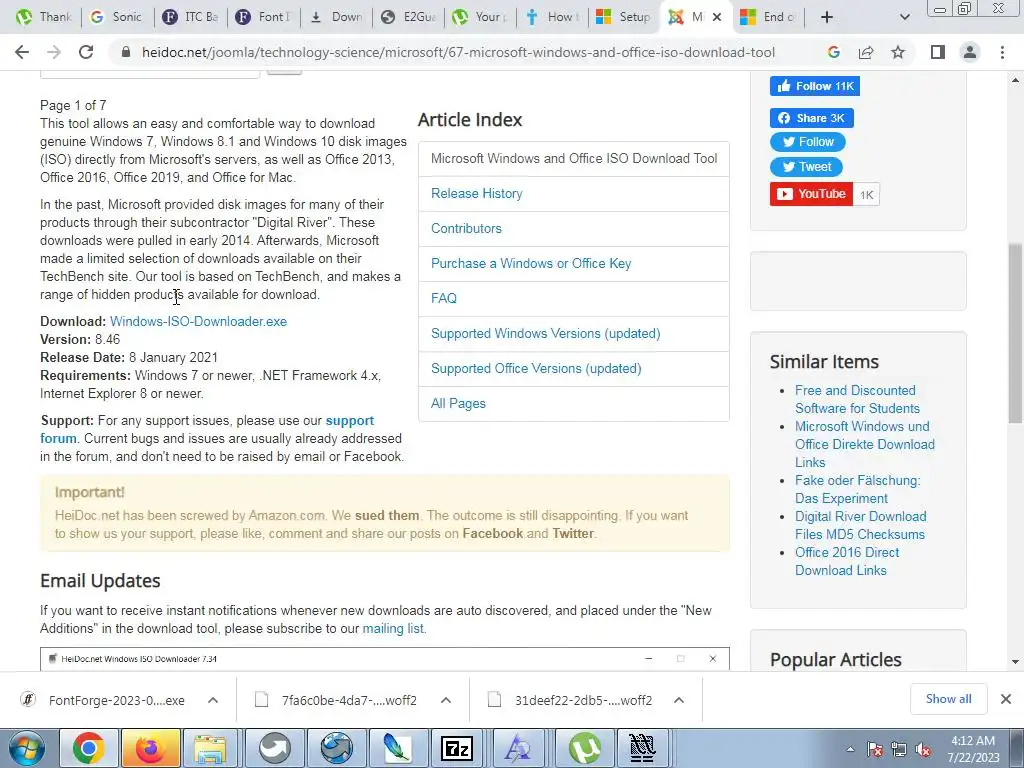Click the Tweet button

click(x=807, y=167)
